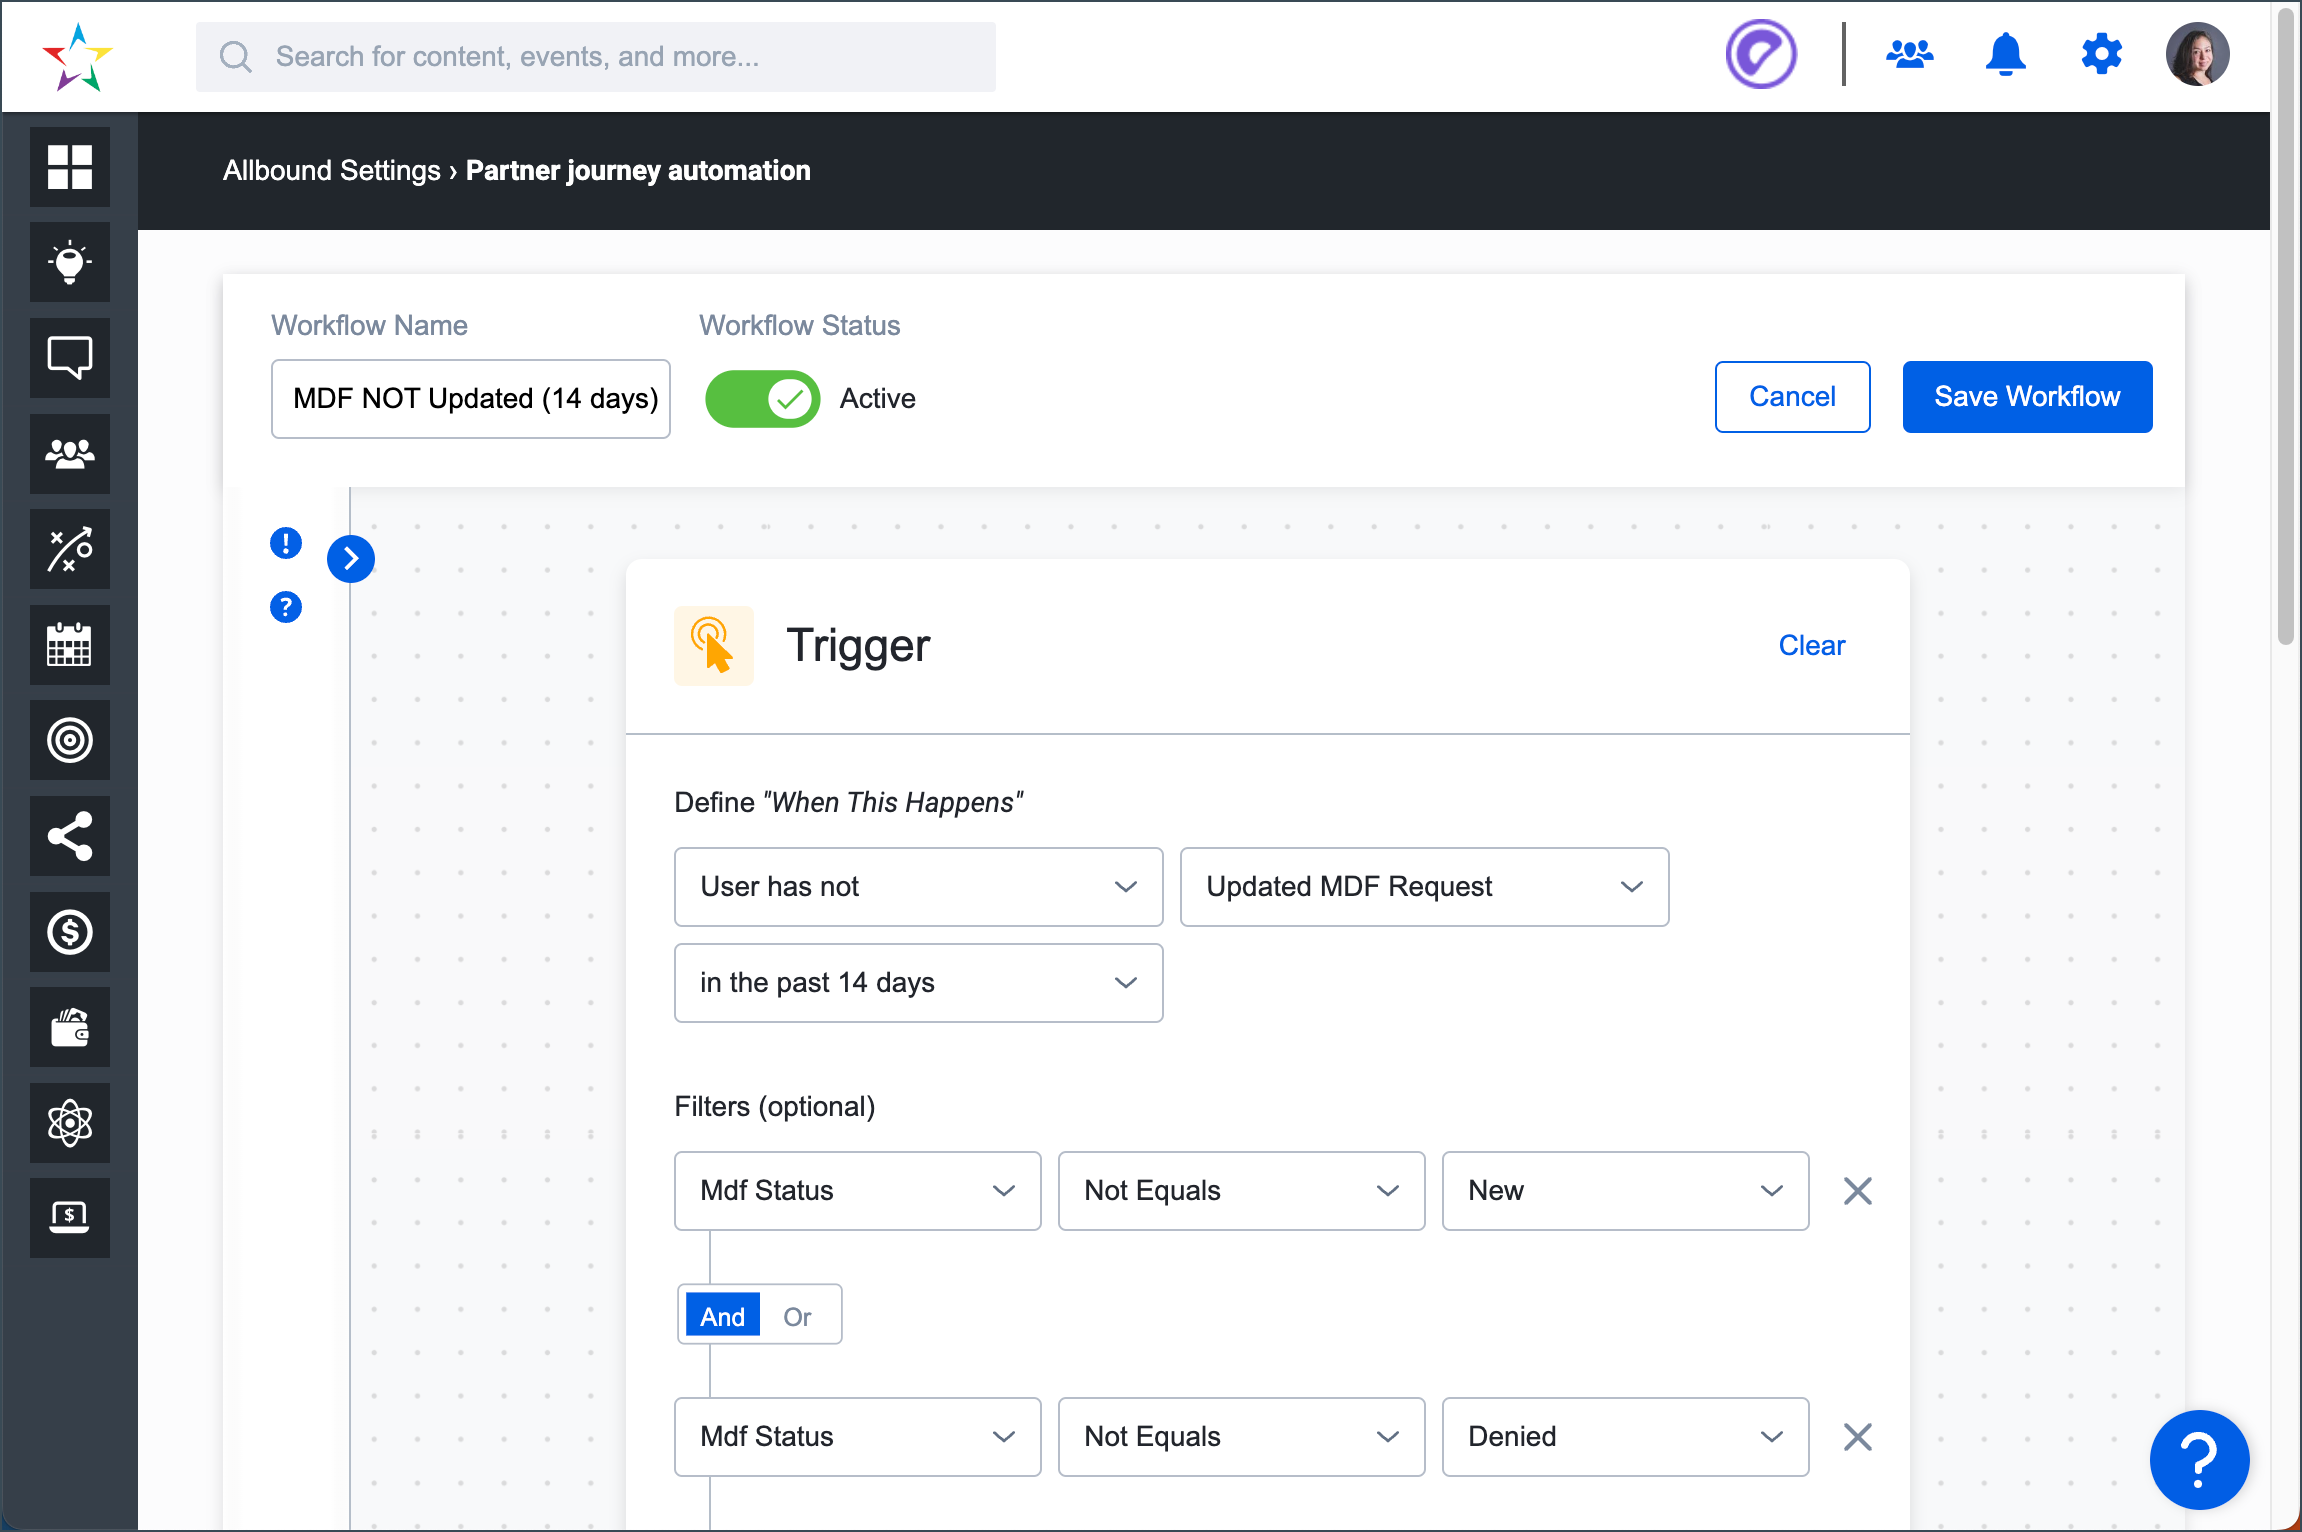The width and height of the screenshot is (2302, 1532).
Task: Open the large help button bottom right
Action: (x=2199, y=1459)
